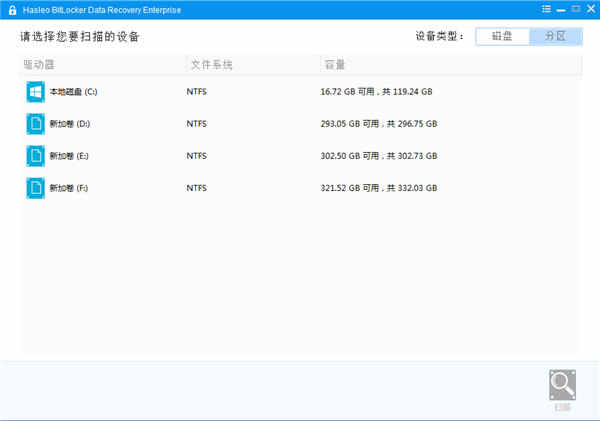Click NTFS in the C: row
Screen dimensions: 600x421
coord(197,92)
